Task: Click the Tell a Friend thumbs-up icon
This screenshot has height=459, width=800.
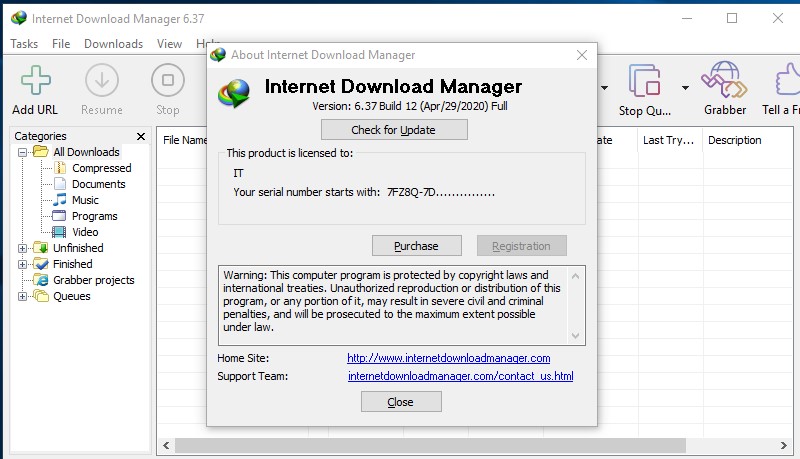Action: (x=787, y=80)
